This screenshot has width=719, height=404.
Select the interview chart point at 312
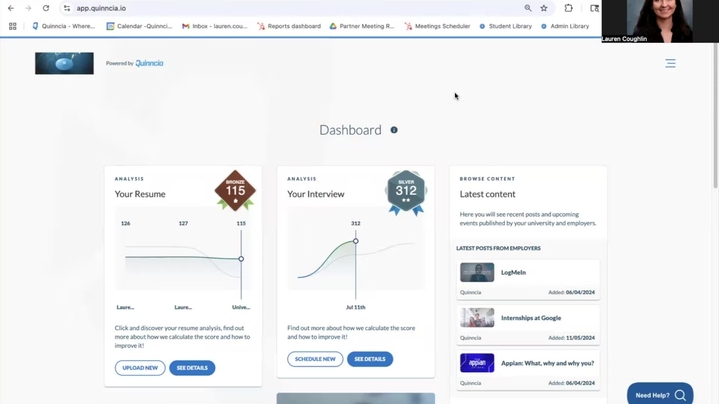point(355,241)
